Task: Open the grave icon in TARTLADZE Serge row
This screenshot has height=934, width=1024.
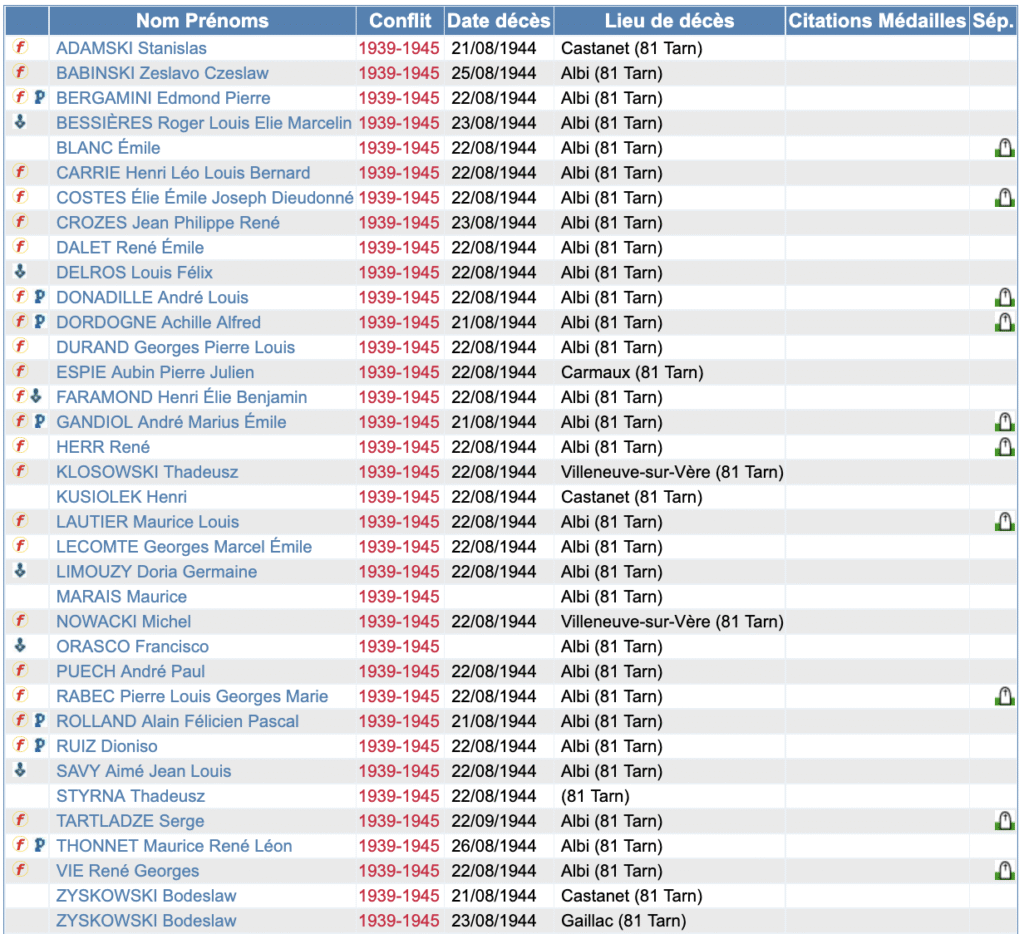Action: (x=1004, y=820)
